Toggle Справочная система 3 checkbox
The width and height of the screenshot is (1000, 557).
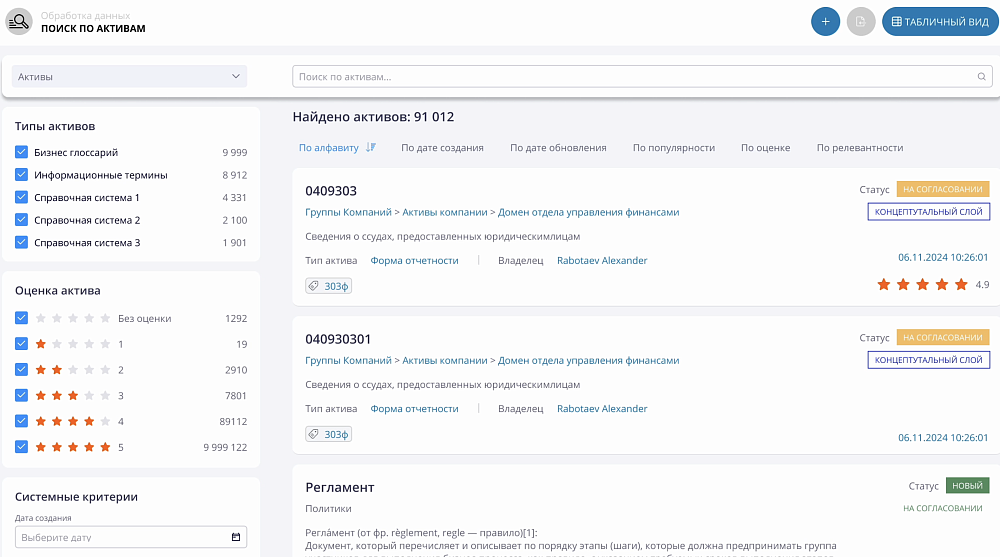click(x=21, y=242)
